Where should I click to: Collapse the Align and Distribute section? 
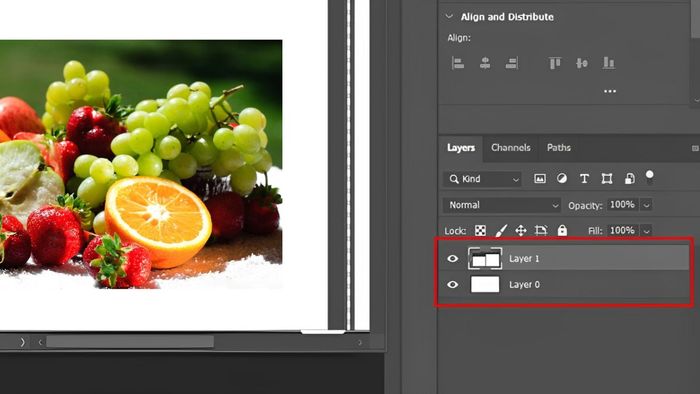449,17
